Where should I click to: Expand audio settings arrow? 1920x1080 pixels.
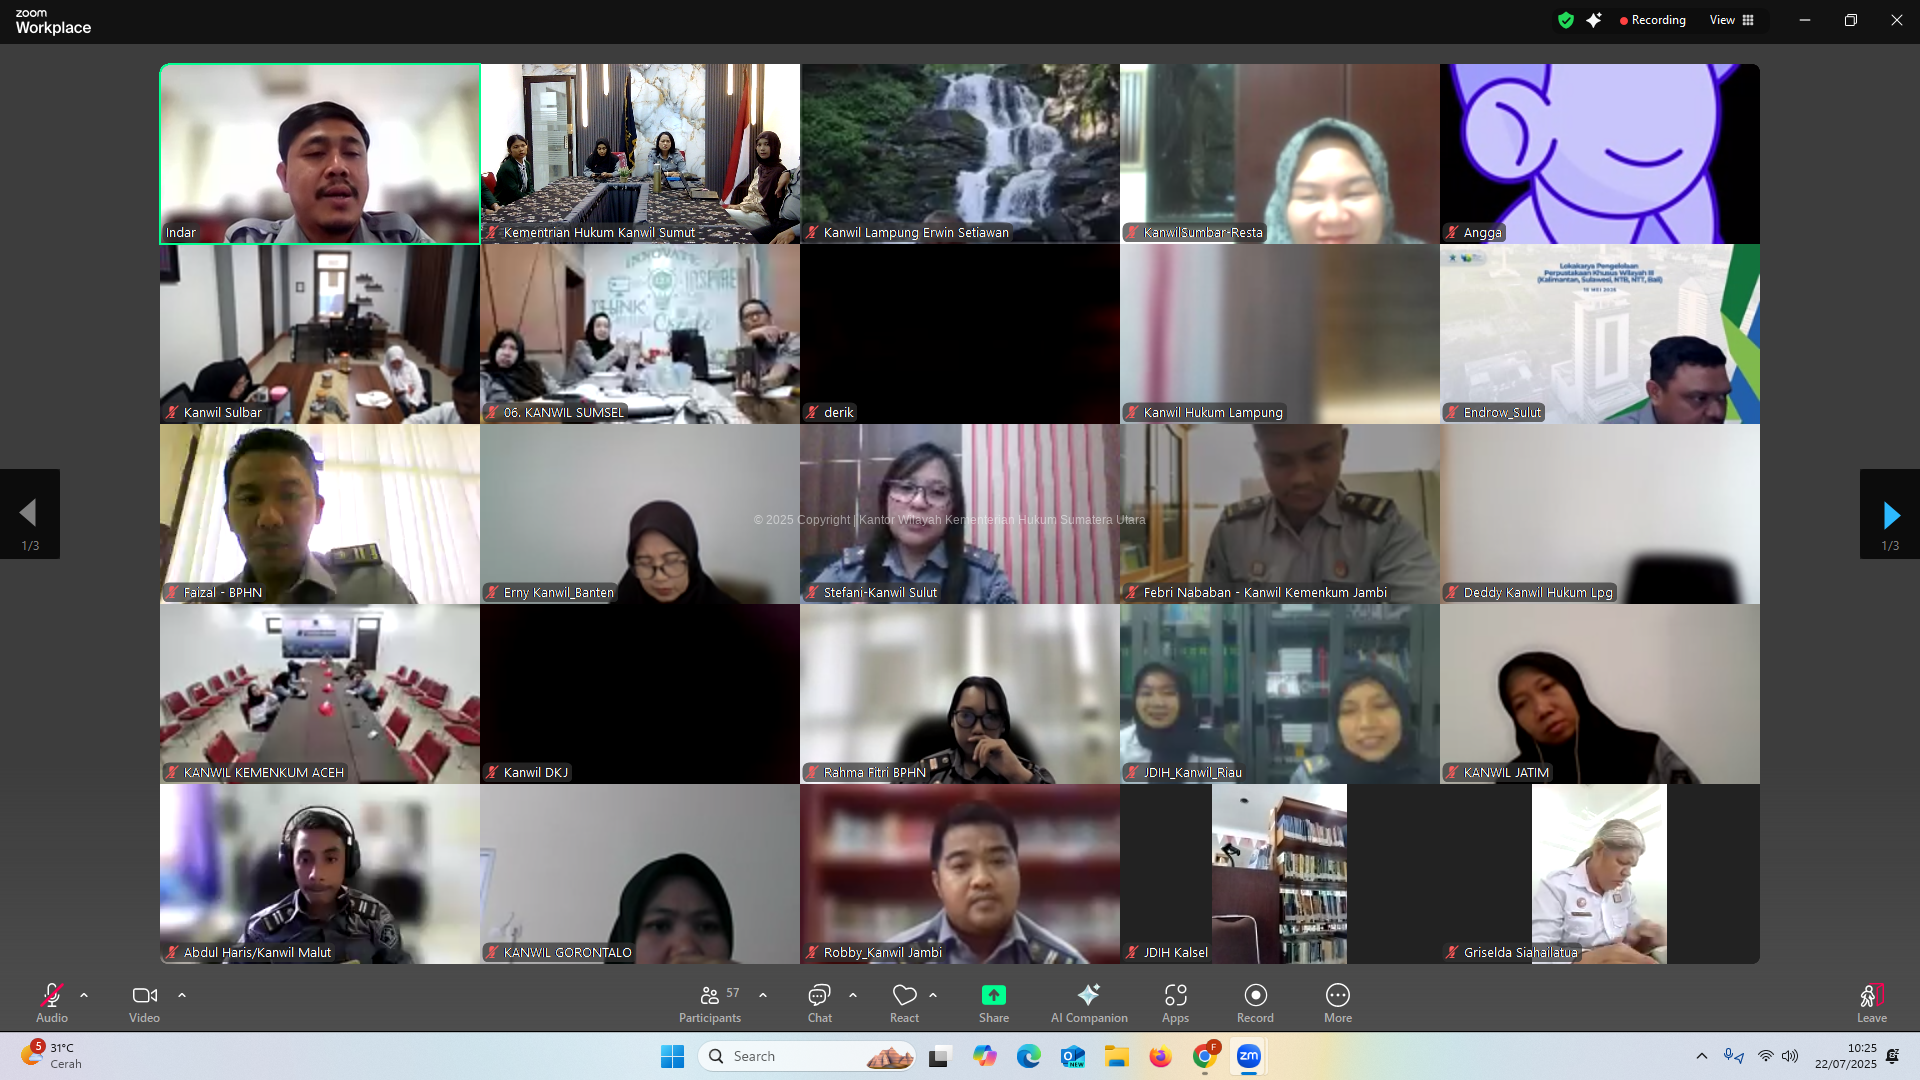(x=84, y=995)
